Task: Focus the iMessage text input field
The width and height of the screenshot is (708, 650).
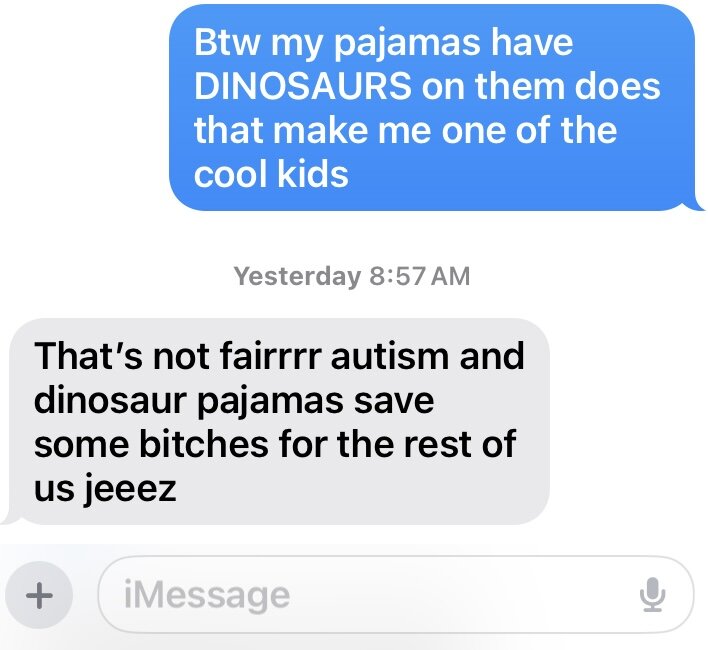Action: tap(396, 594)
